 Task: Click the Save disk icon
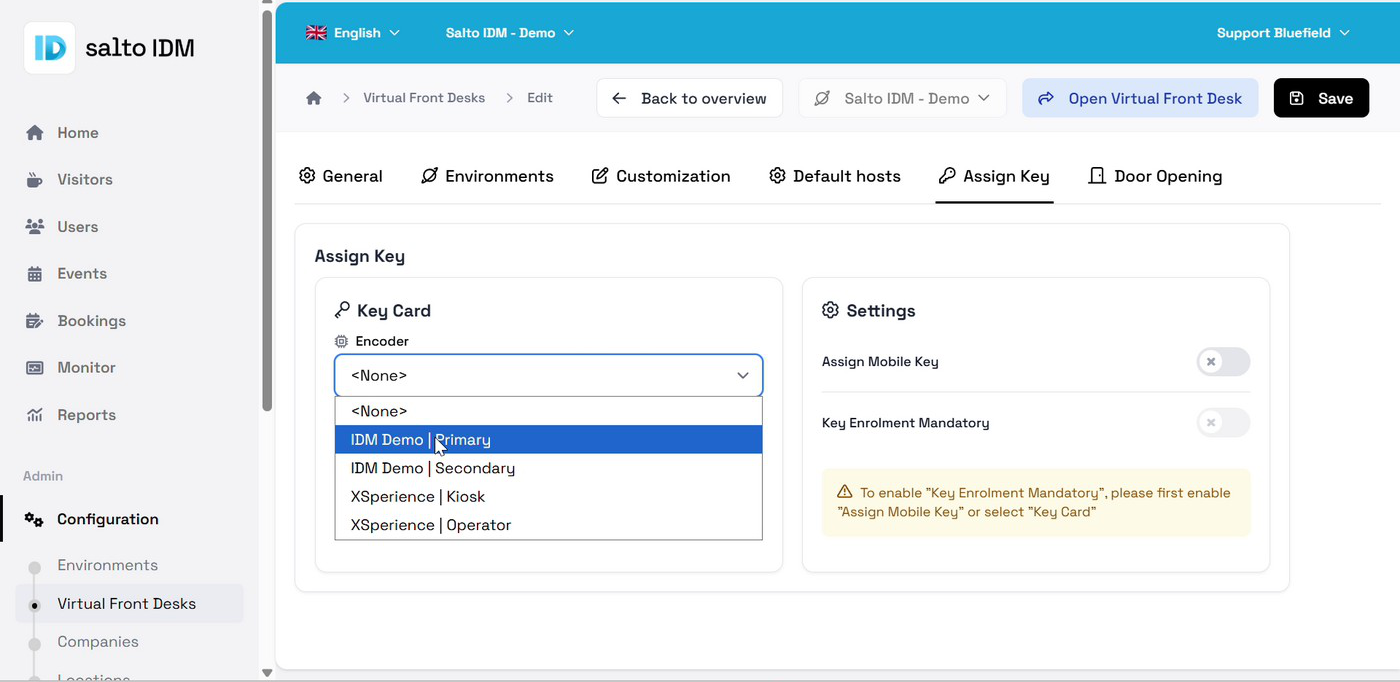pyautogui.click(x=1297, y=98)
